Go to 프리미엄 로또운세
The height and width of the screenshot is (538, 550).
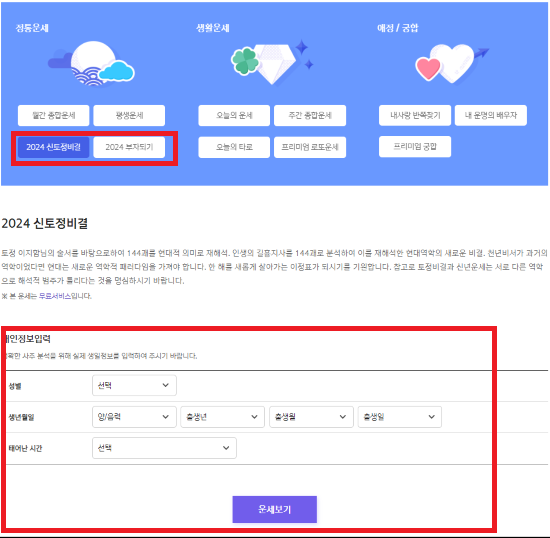click(x=310, y=147)
